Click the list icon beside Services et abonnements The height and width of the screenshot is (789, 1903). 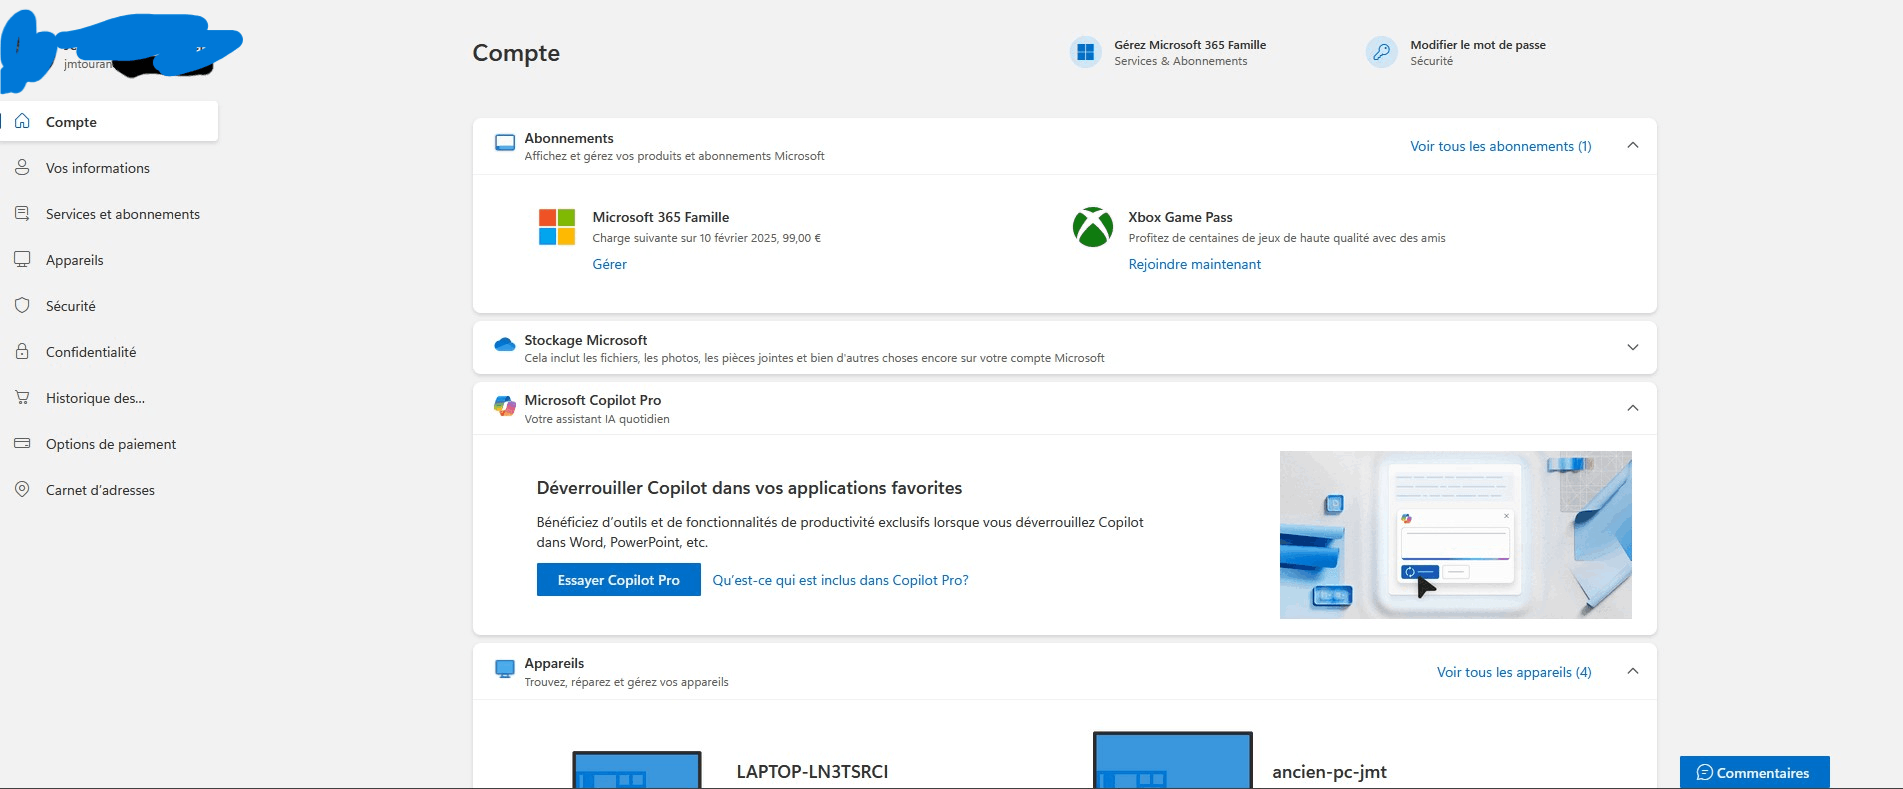22,213
